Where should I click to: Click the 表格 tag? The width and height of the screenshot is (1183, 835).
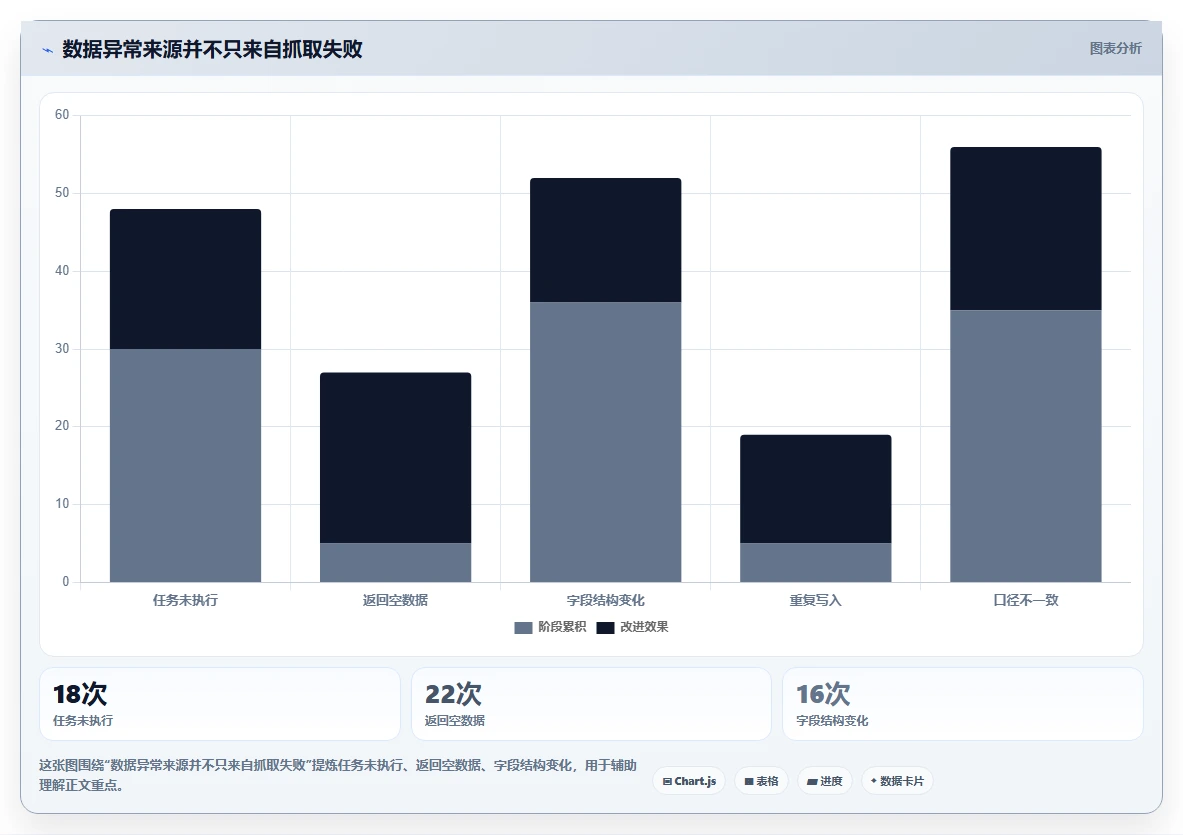pyautogui.click(x=761, y=781)
